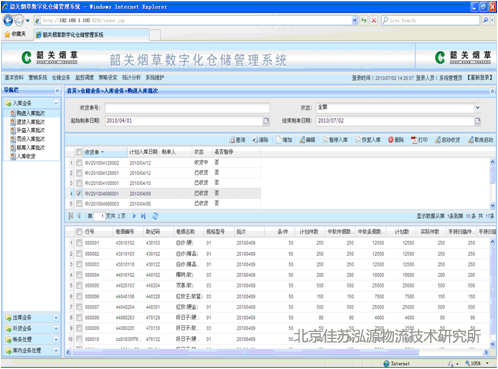Screen dimensions: 498x369
Task: Click the 增加 (Add) toolbar button
Action: pyautogui.click(x=284, y=140)
